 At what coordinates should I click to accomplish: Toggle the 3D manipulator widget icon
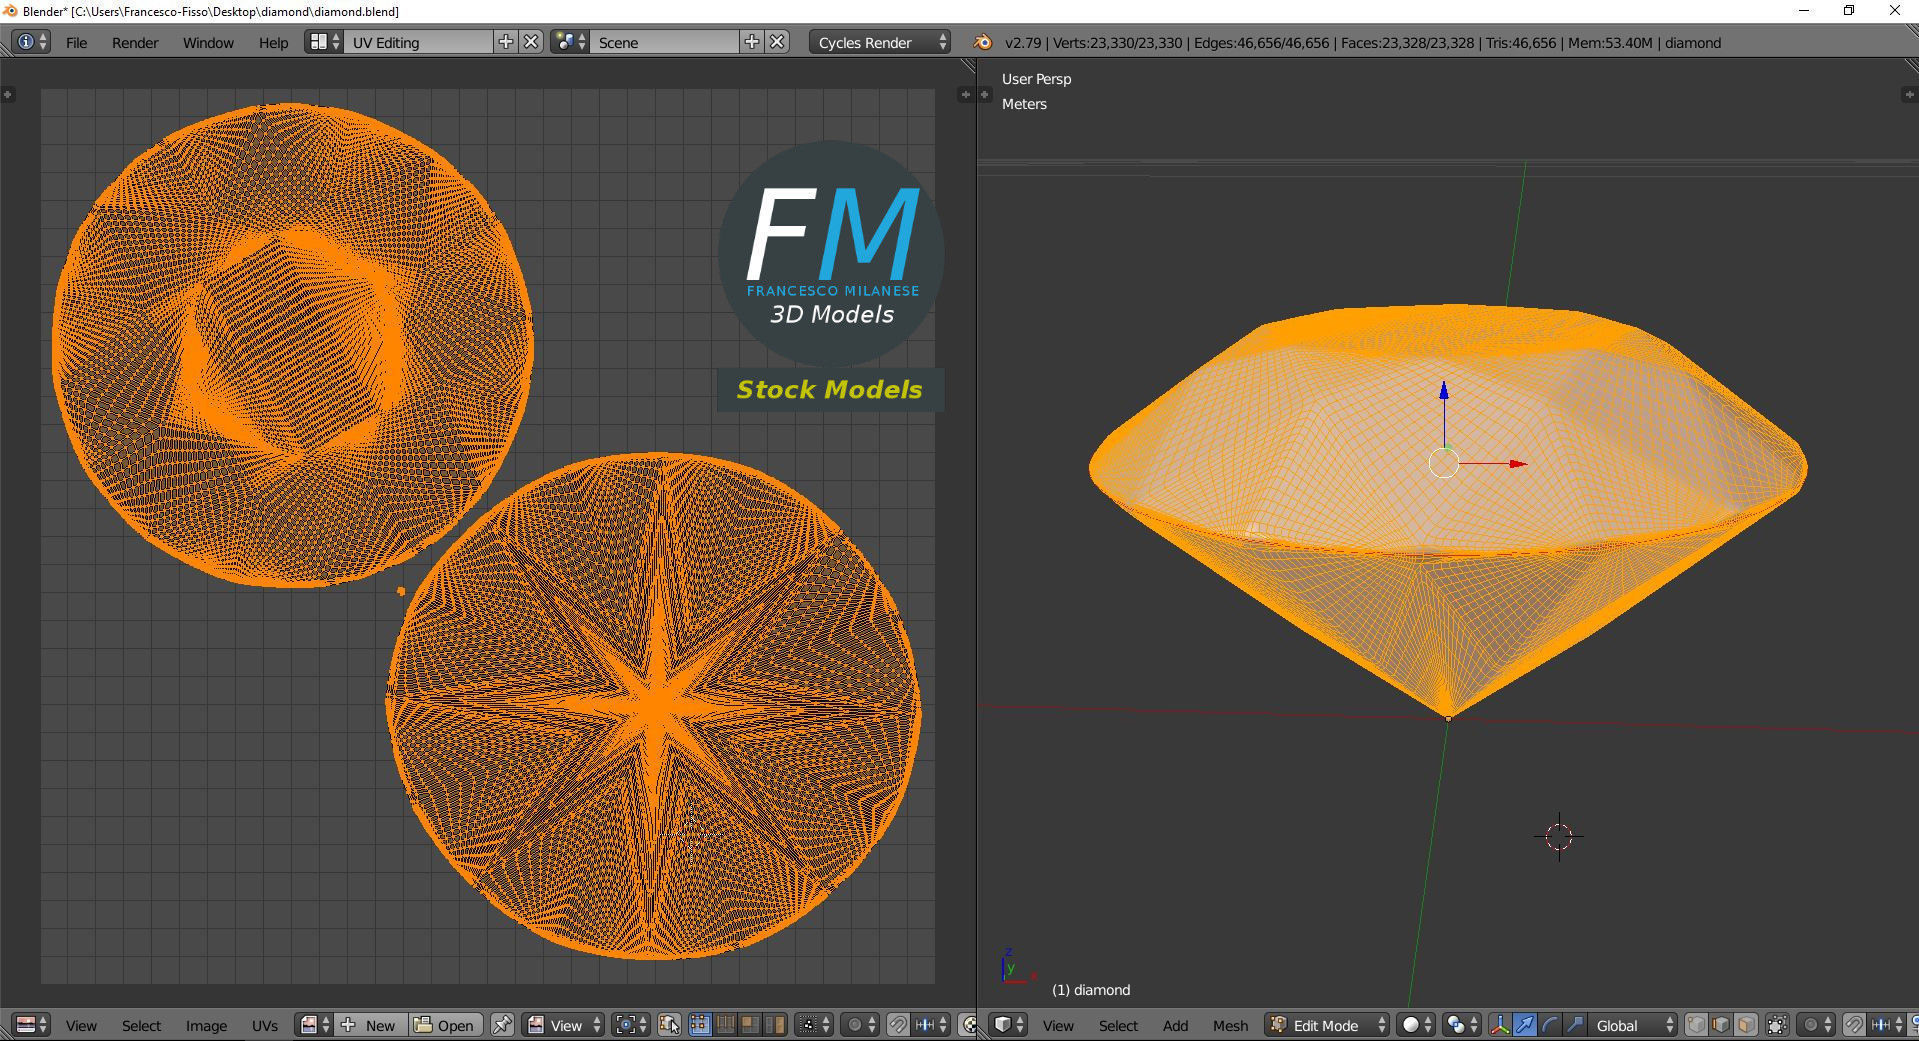pos(1500,1025)
